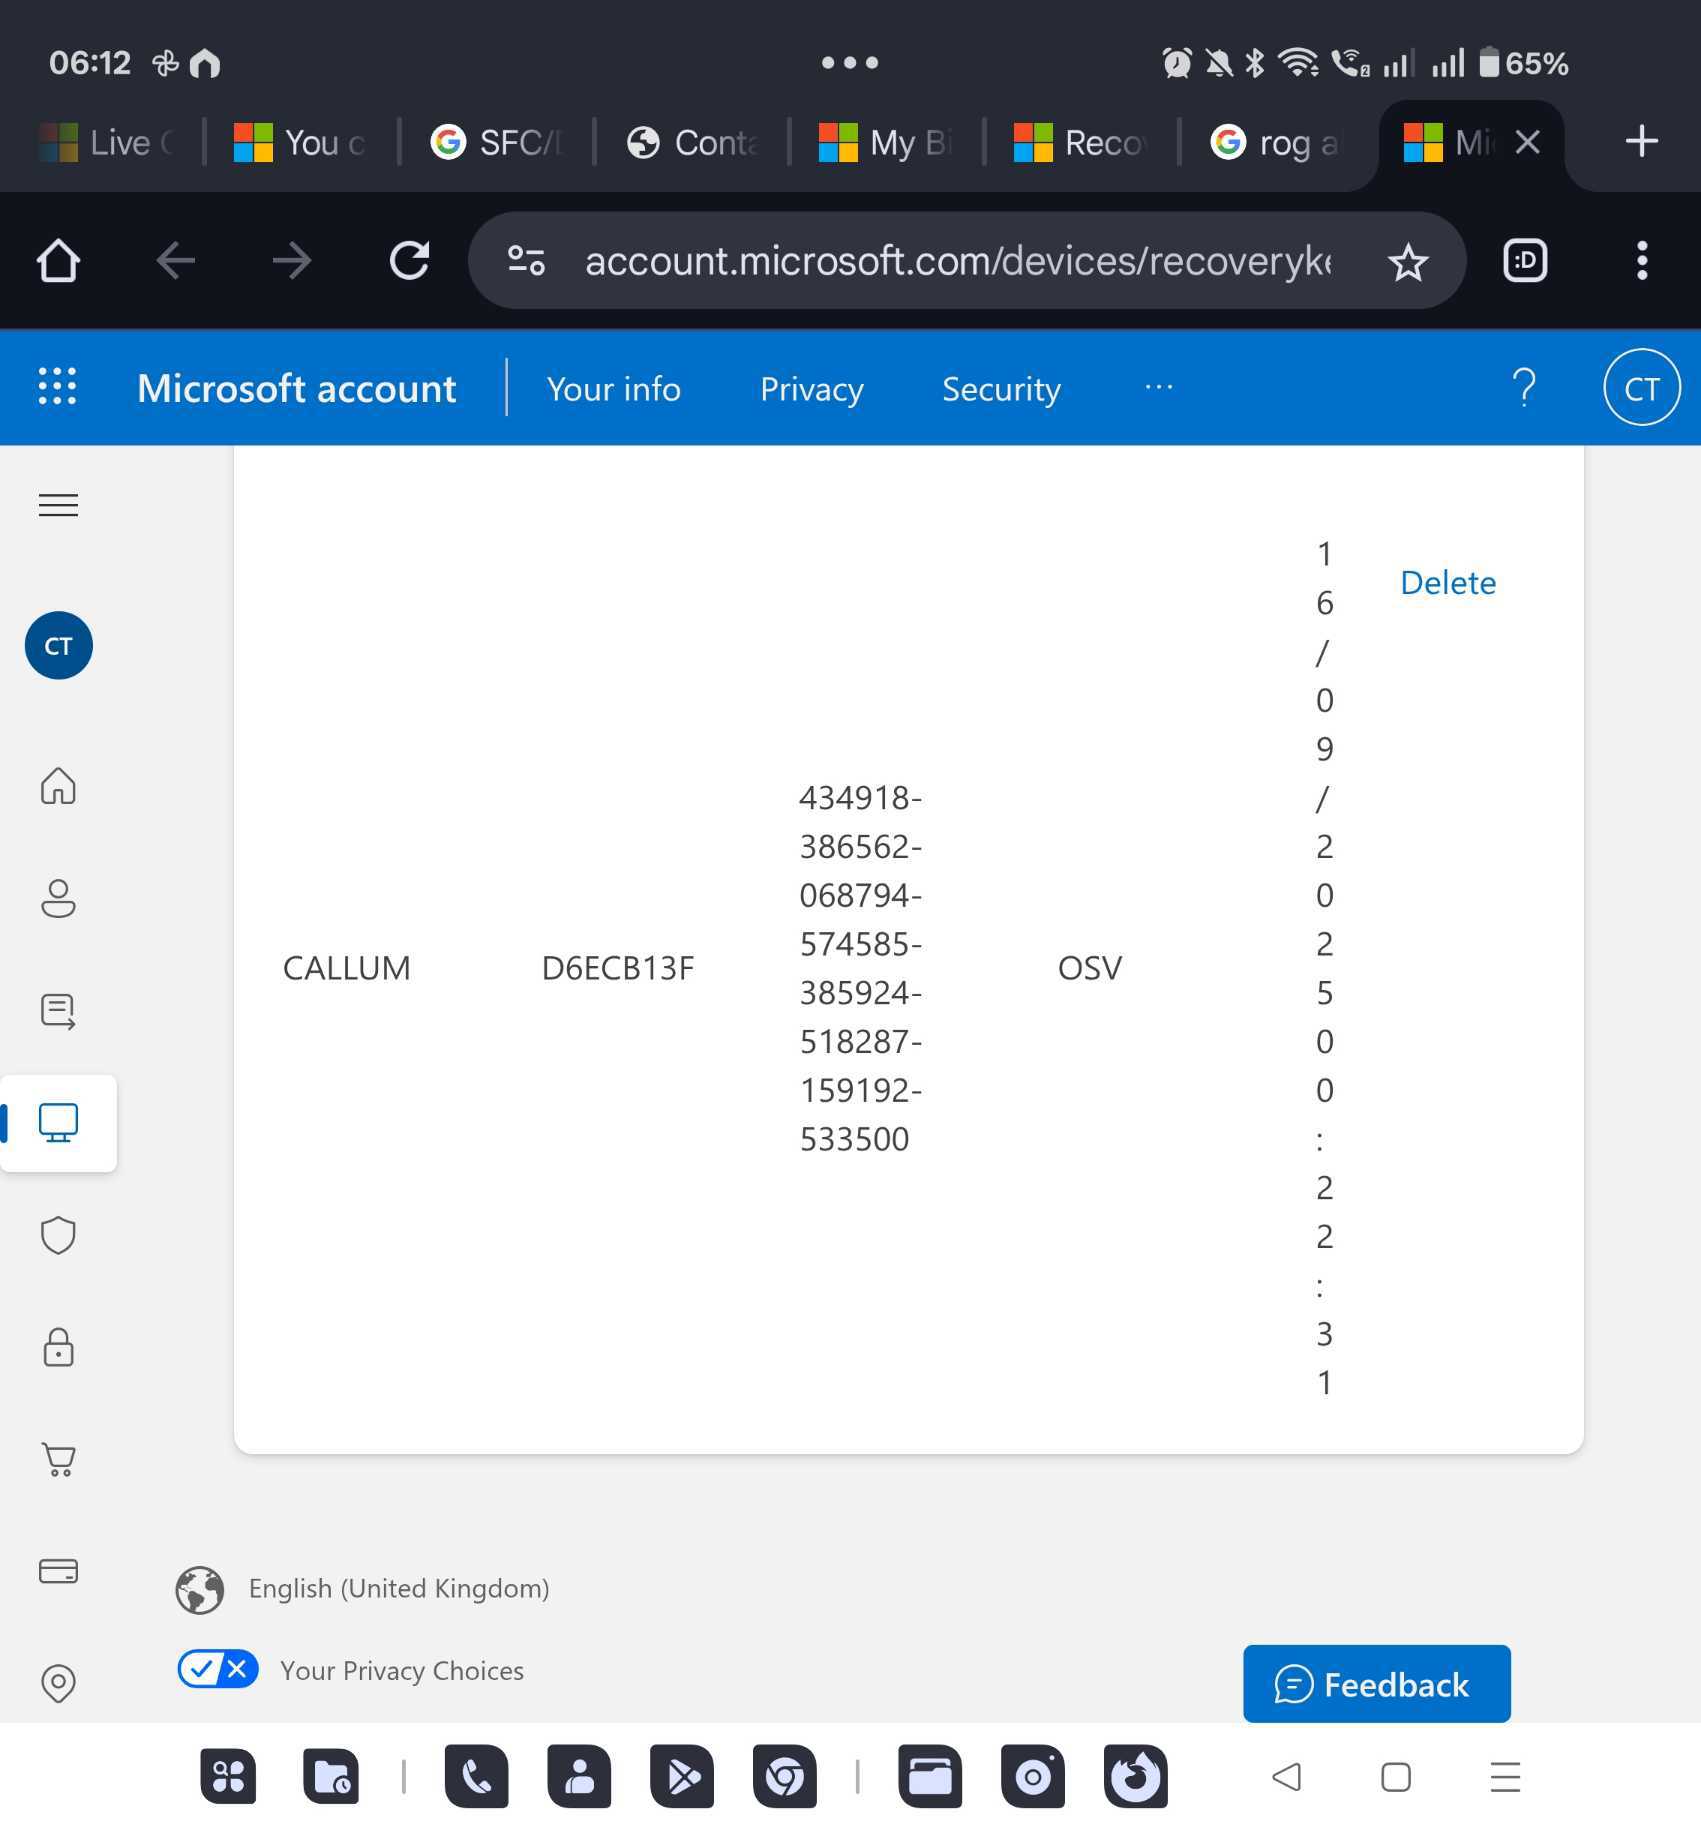This screenshot has height=1830, width=1701.
Task: Click the Your Privacy Choices link
Action: pyautogui.click(x=402, y=1671)
